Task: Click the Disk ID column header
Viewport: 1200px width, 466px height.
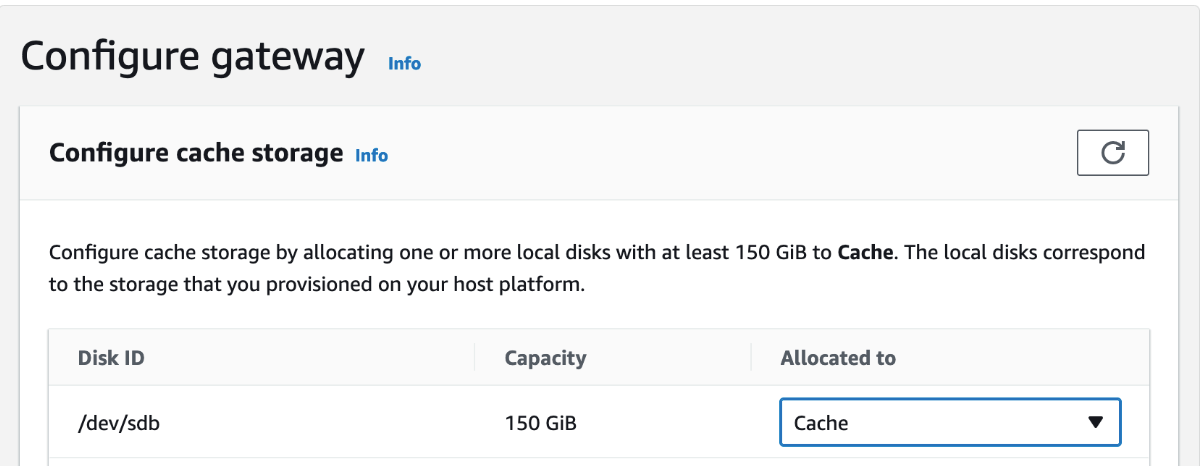Action: (112, 357)
